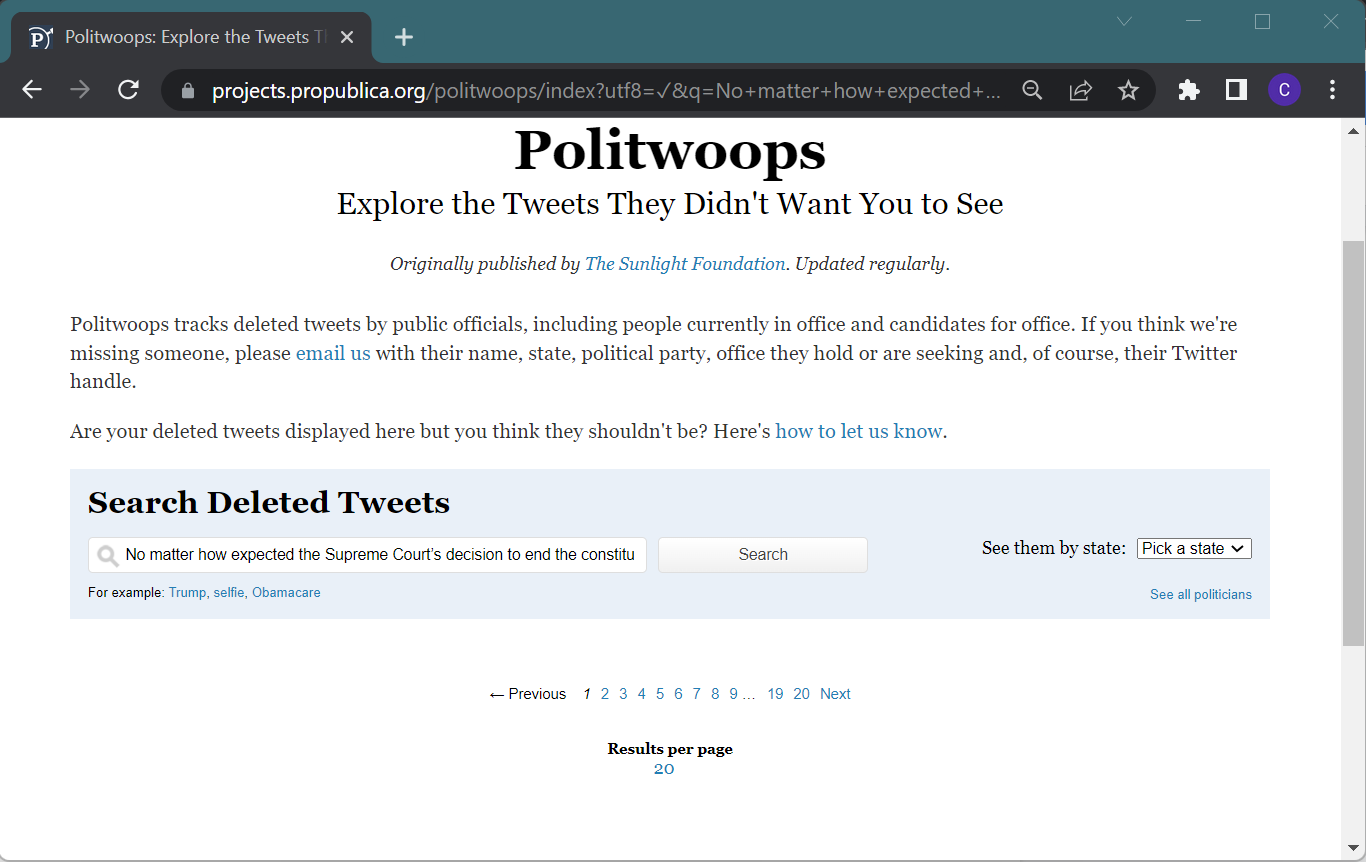Click the Next pagination link
This screenshot has width=1366, height=862.
click(x=835, y=694)
